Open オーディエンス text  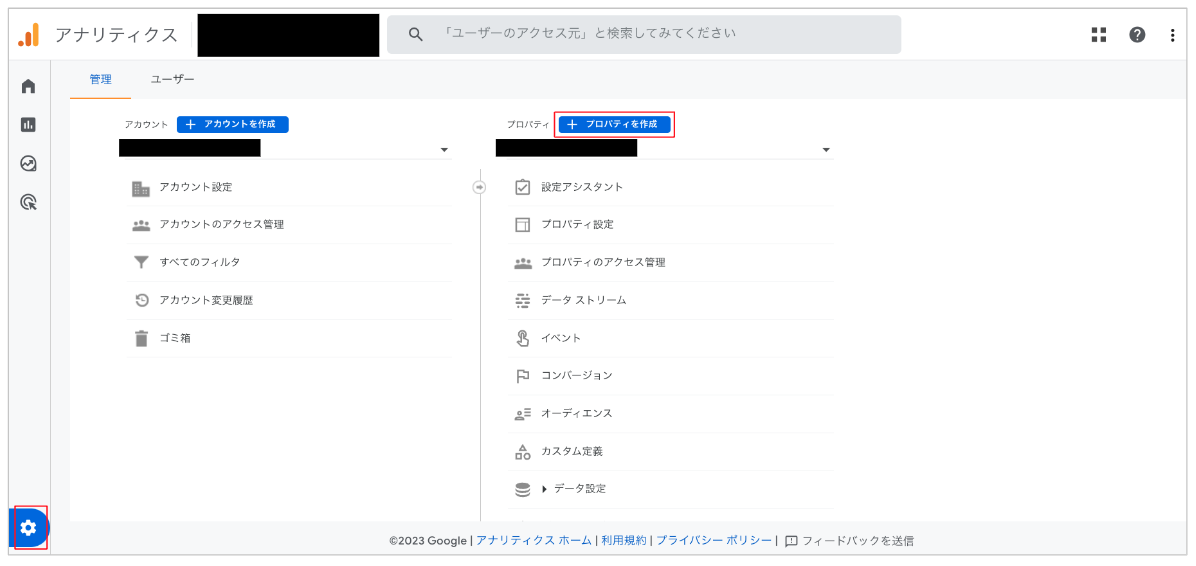(577, 413)
